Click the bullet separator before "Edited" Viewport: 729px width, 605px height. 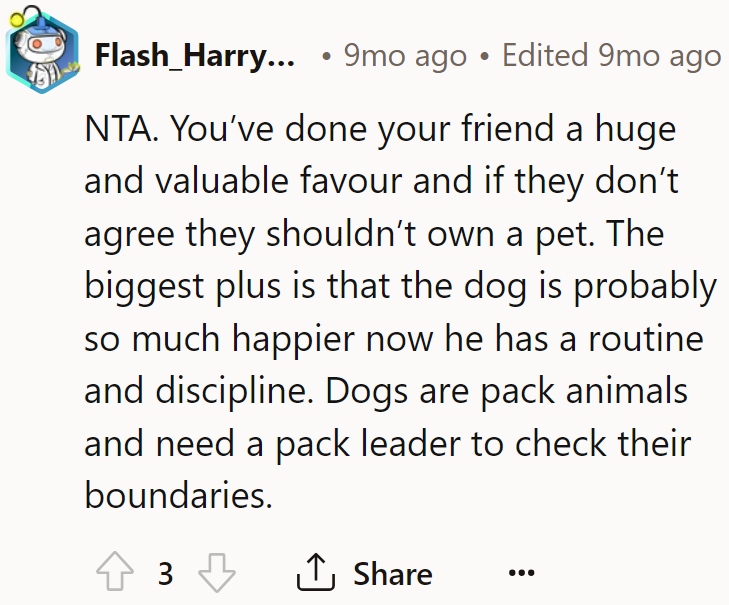click(x=484, y=56)
